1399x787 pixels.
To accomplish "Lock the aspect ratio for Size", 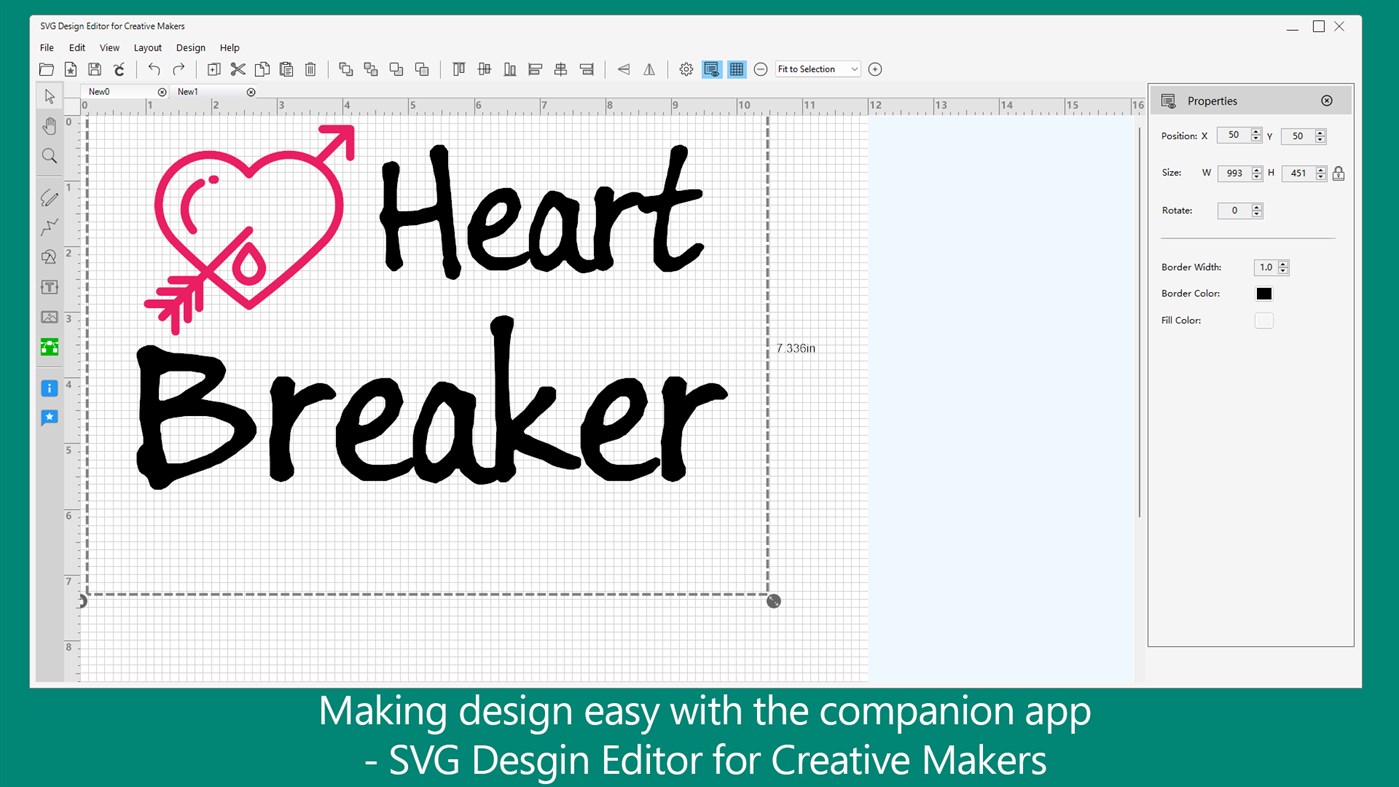I will 1339,172.
